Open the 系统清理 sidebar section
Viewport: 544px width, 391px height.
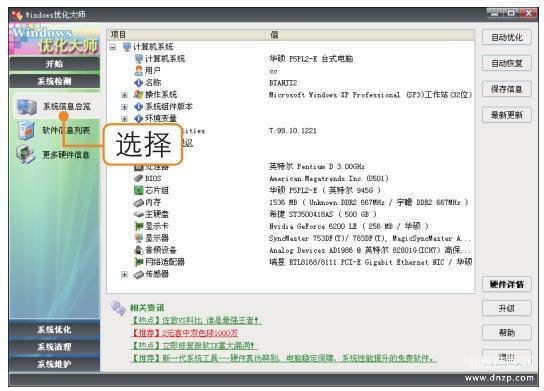click(54, 347)
